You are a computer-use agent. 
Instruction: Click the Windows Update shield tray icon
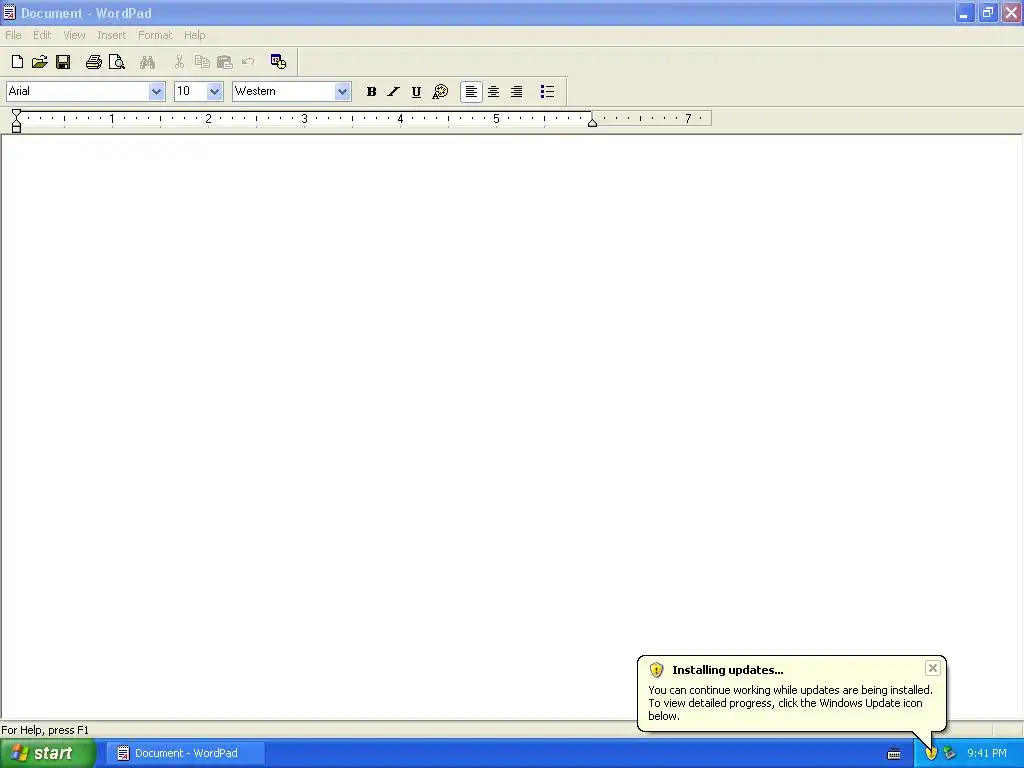click(931, 754)
